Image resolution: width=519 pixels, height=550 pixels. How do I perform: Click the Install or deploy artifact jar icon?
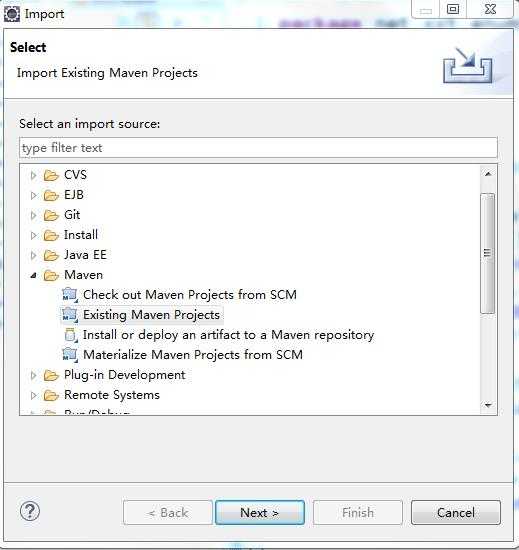click(70, 335)
